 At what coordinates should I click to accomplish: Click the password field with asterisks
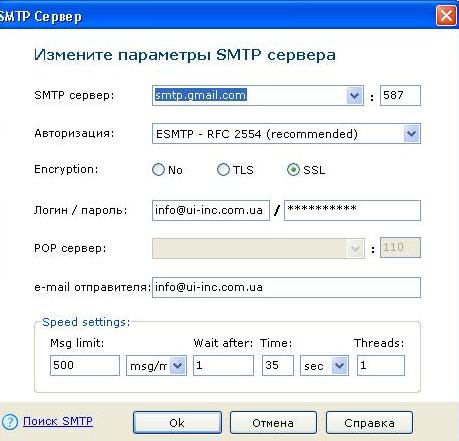[352, 210]
